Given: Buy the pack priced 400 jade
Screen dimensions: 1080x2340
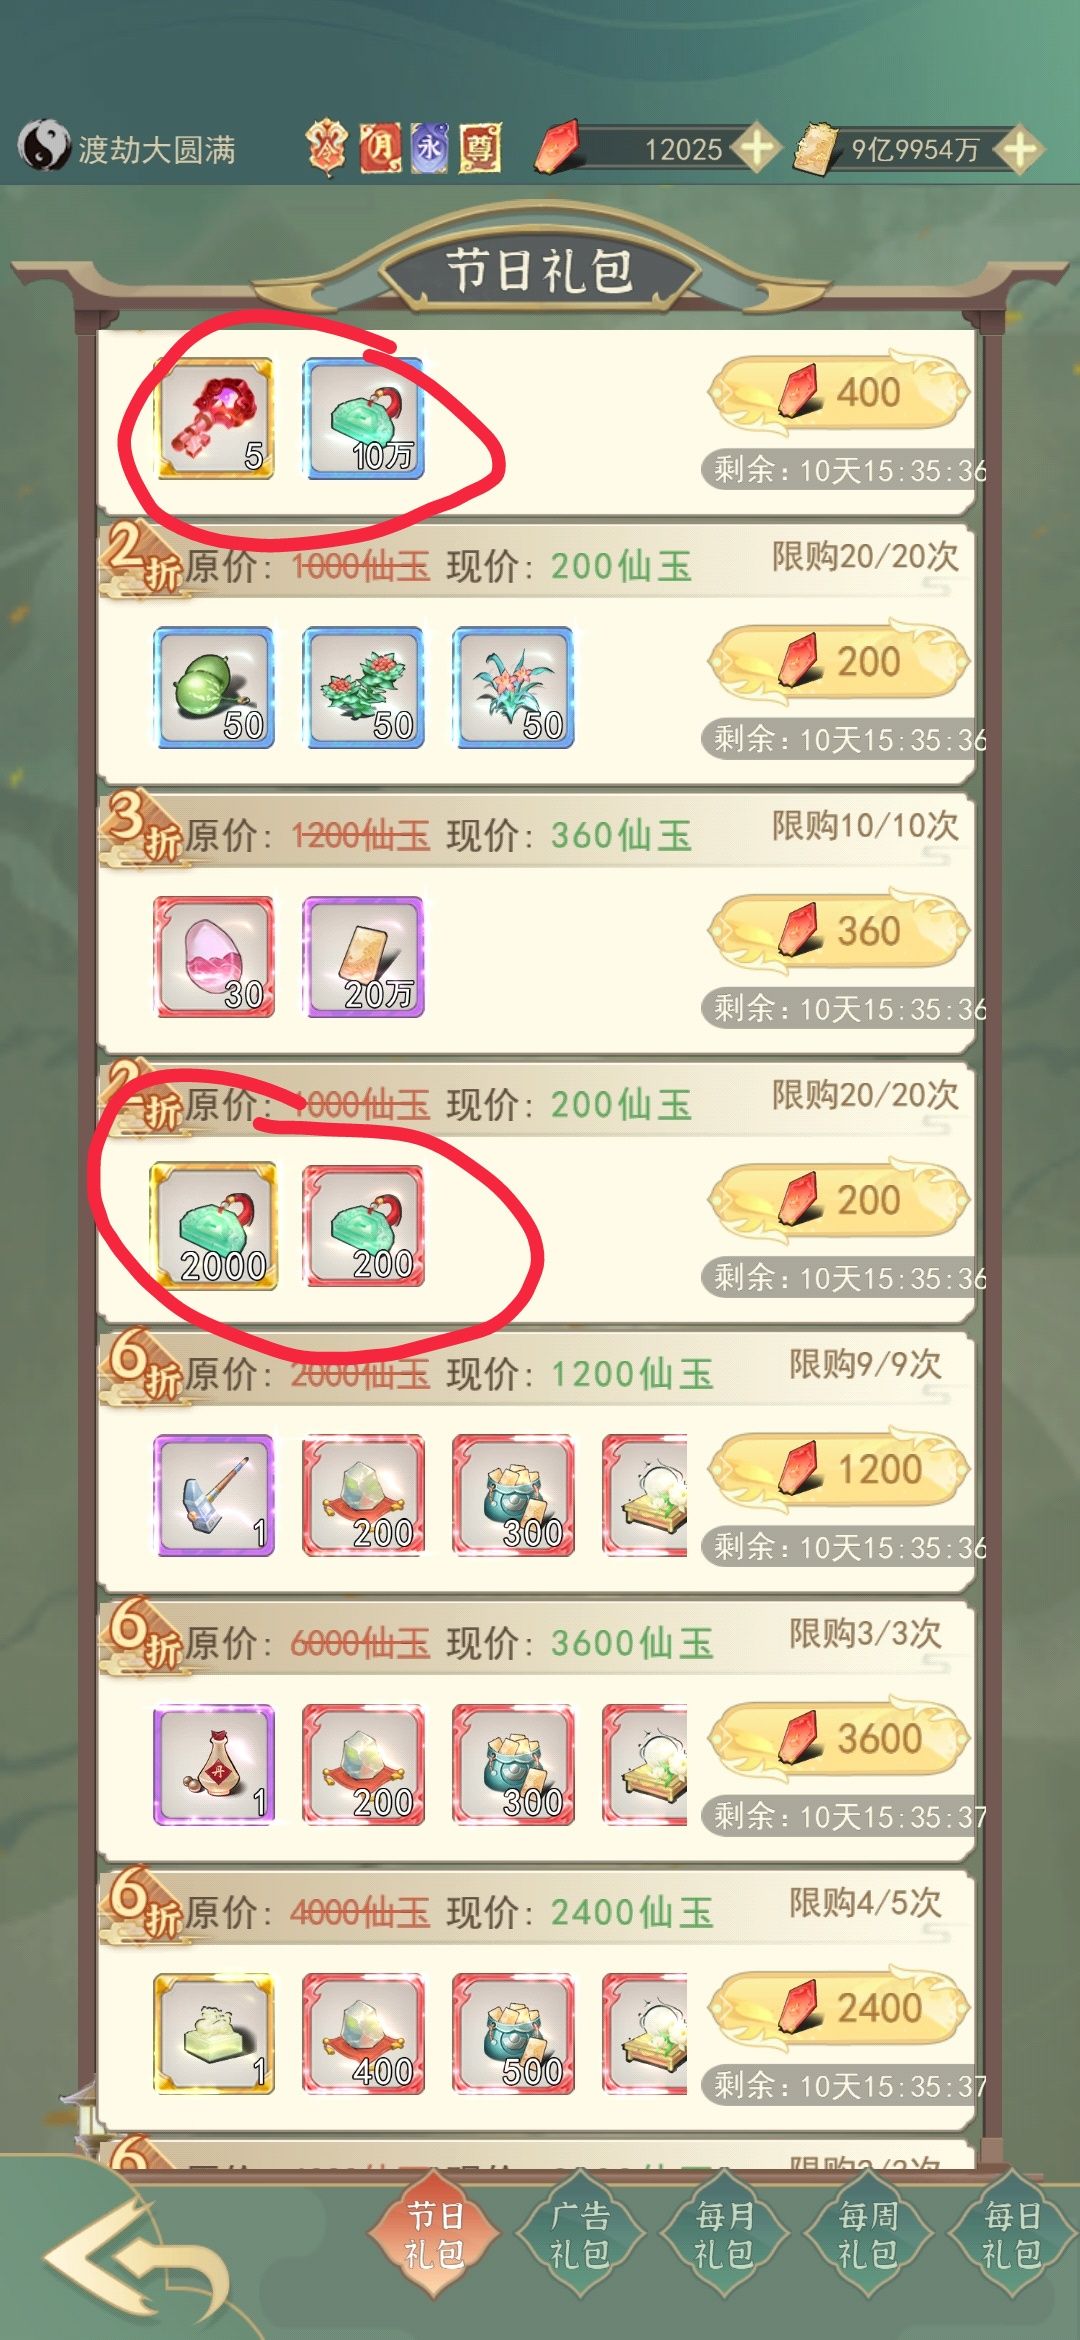Looking at the screenshot, I should [838, 392].
